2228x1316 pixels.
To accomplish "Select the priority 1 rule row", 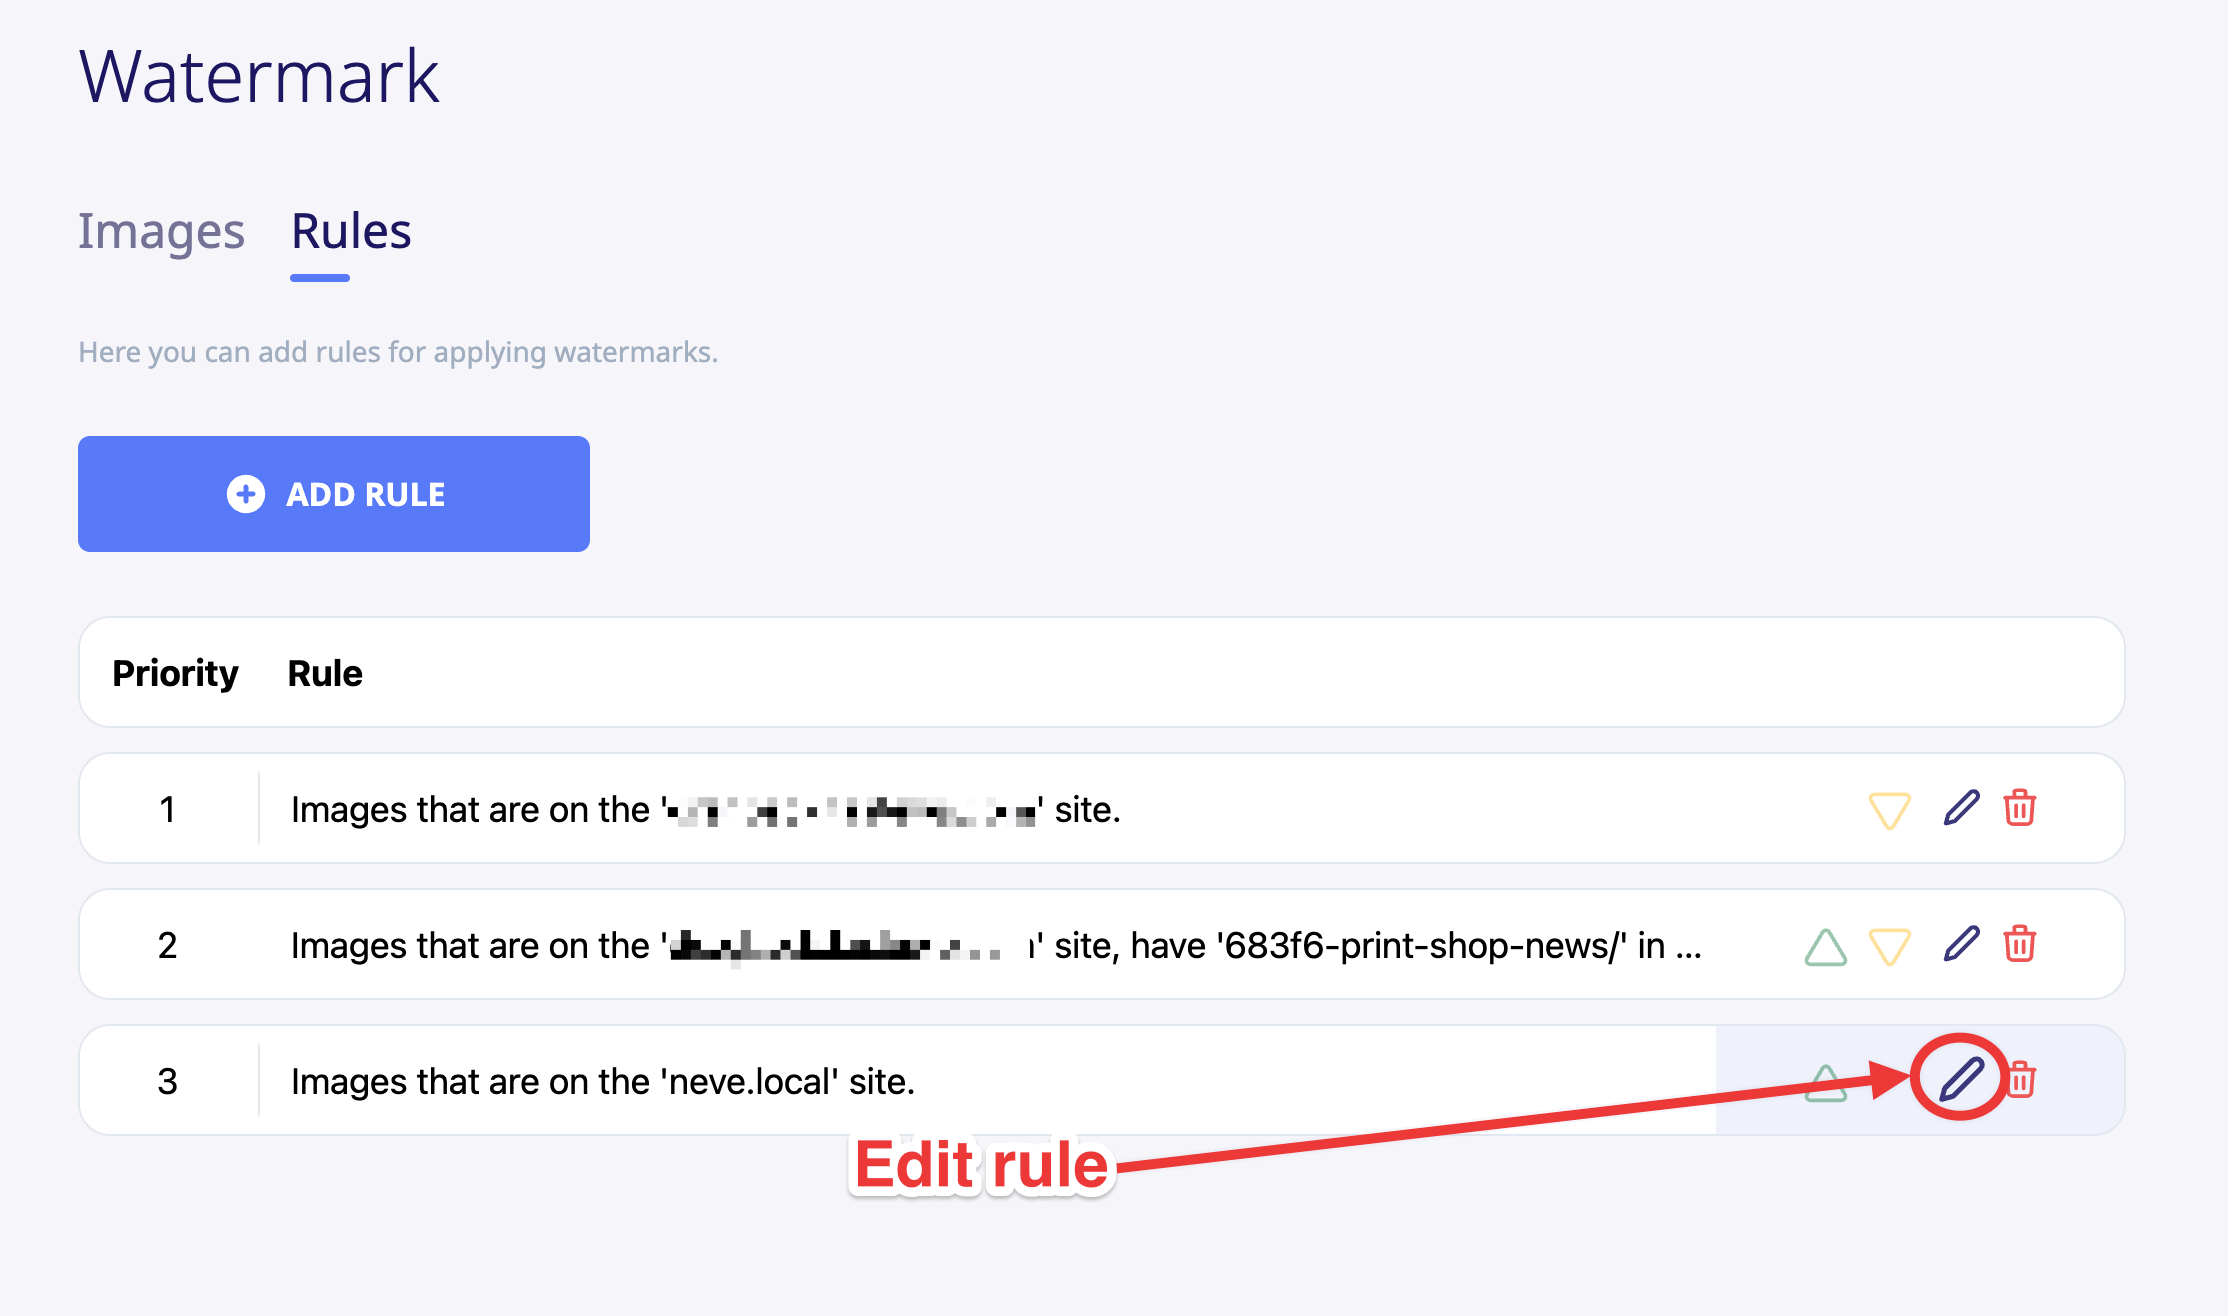I will click(1102, 808).
